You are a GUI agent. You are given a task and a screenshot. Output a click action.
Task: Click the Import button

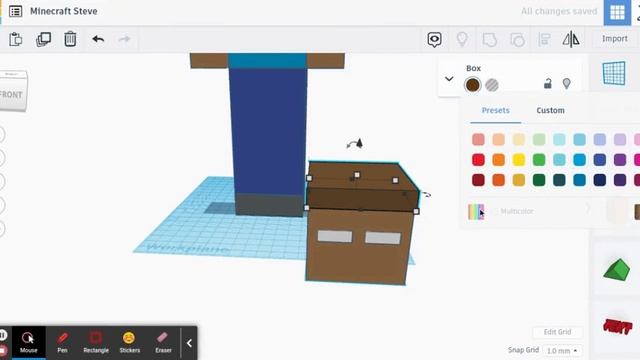(x=615, y=39)
